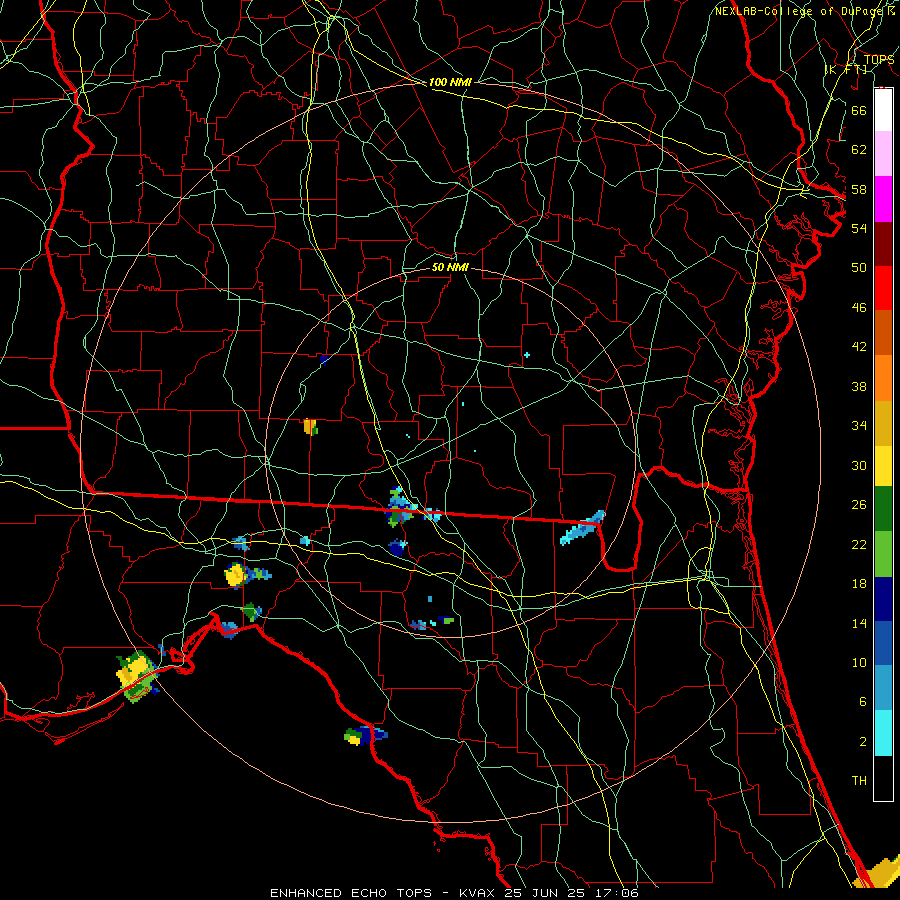Select the dark maroon legend swatch

point(883,244)
